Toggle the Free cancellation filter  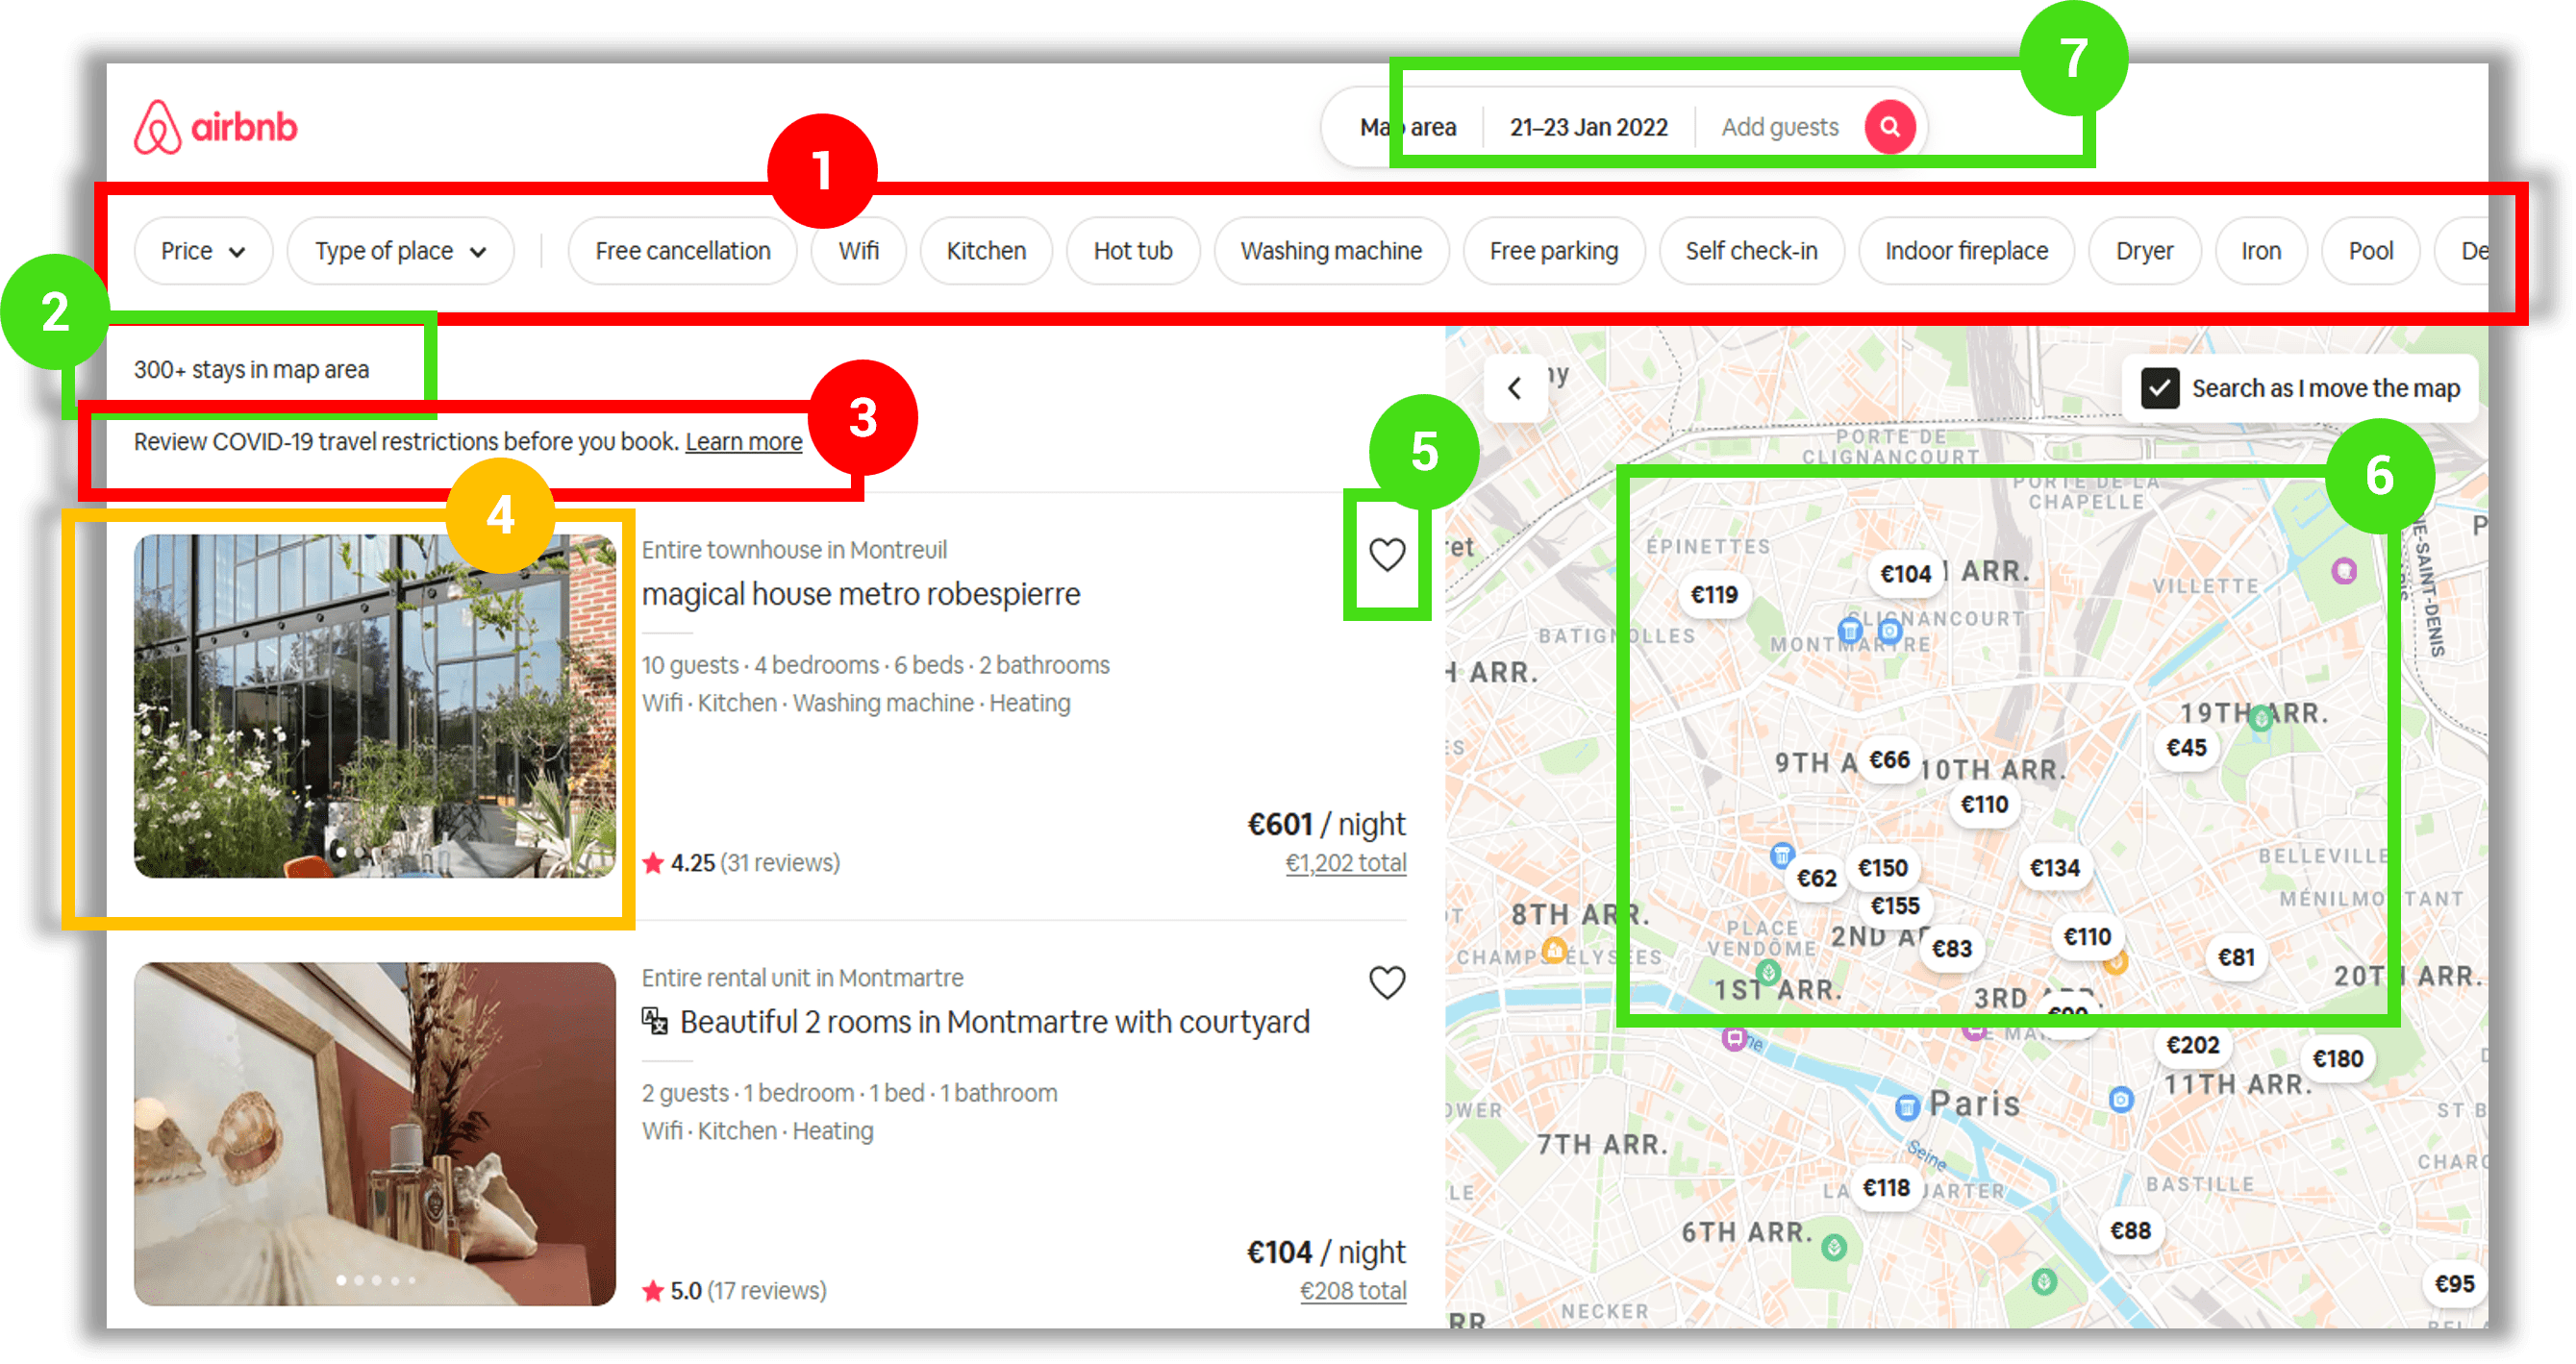pos(683,251)
